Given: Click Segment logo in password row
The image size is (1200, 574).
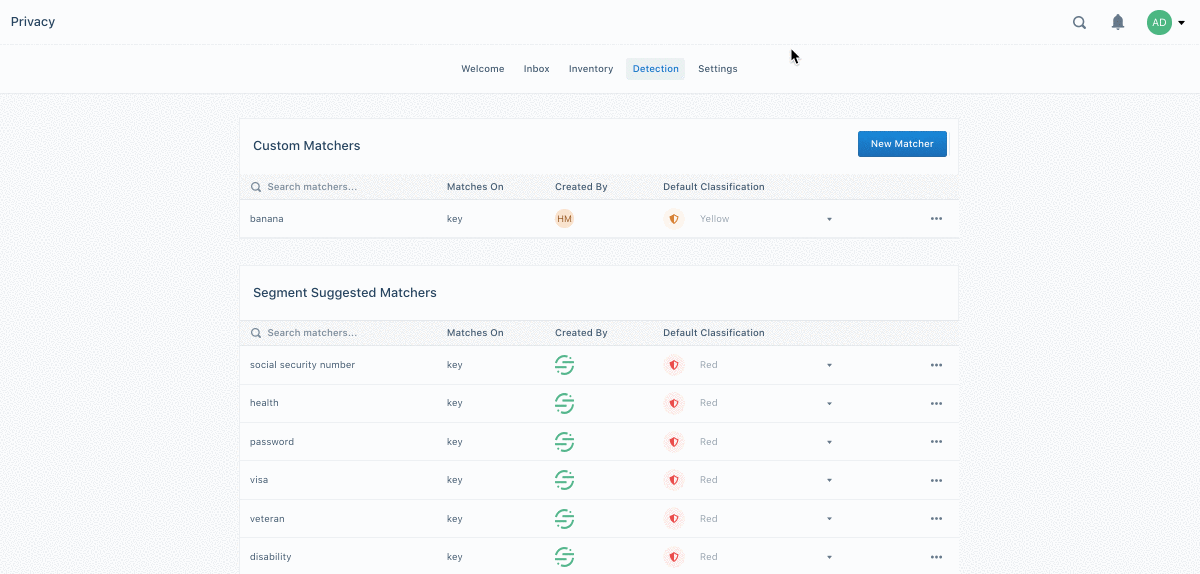Looking at the screenshot, I should click(564, 442).
